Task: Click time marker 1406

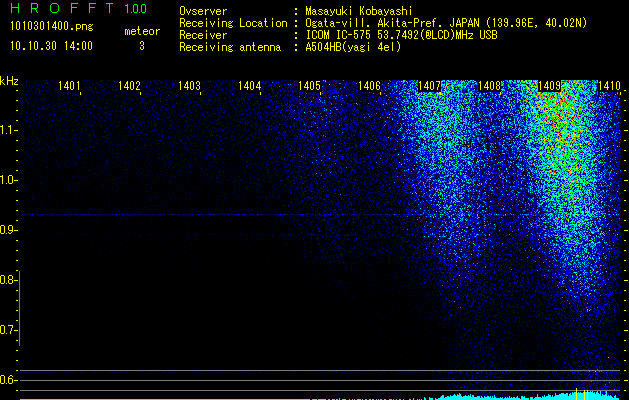Action: [x=369, y=85]
